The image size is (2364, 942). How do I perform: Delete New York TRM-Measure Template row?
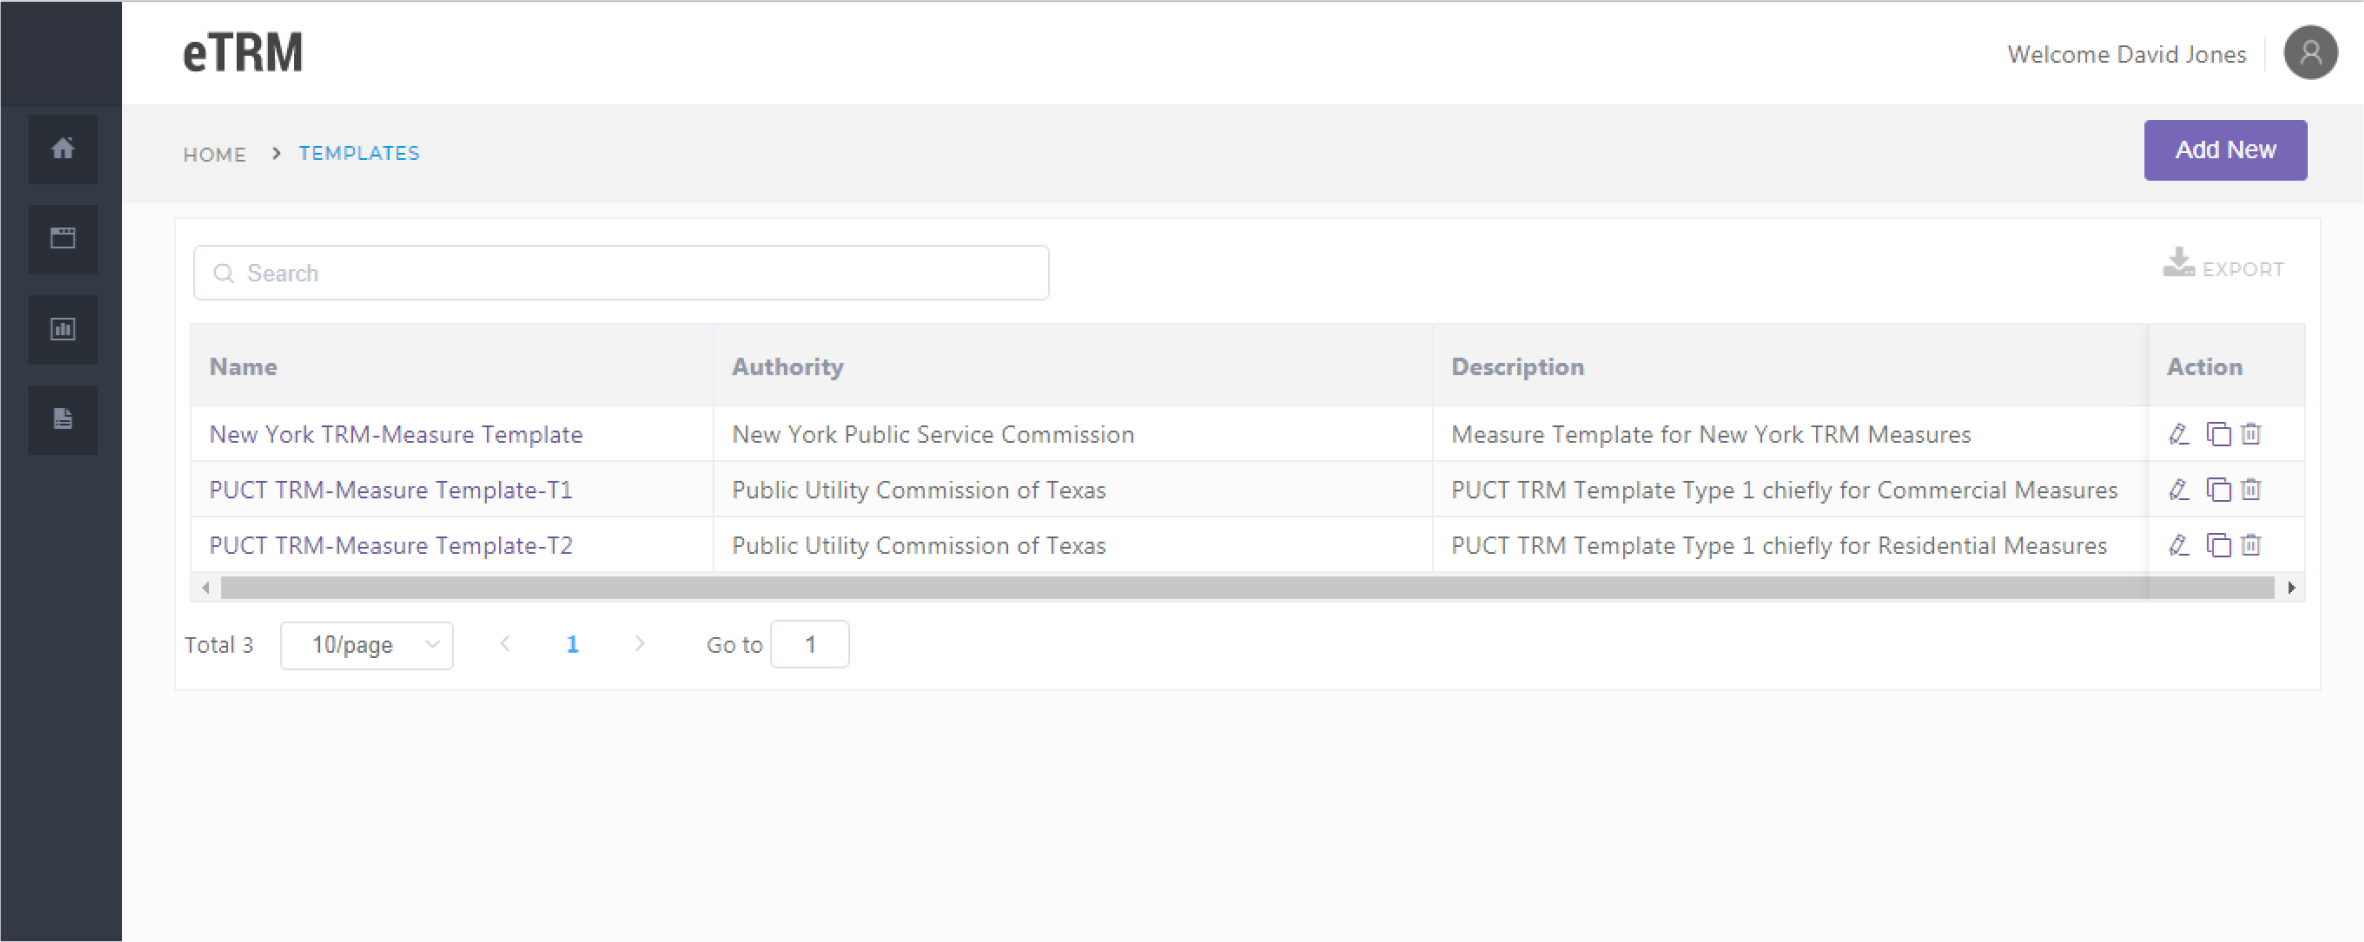click(2251, 434)
